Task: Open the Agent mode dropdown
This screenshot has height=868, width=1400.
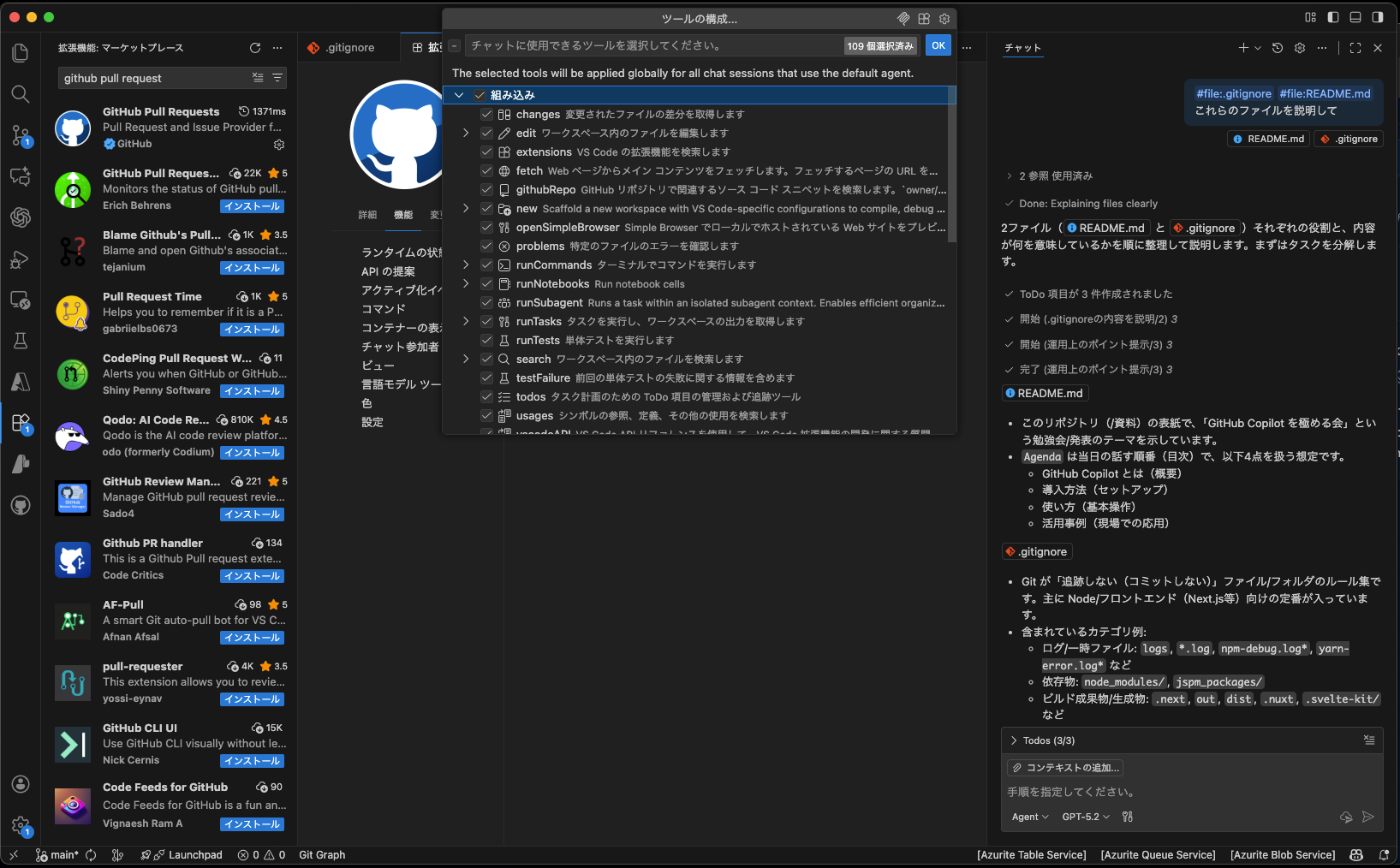Action: click(1030, 817)
